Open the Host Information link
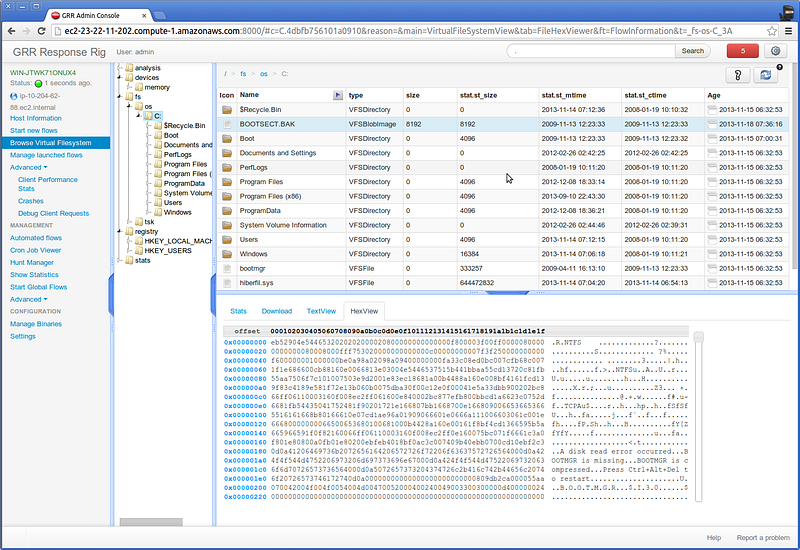 pos(36,118)
